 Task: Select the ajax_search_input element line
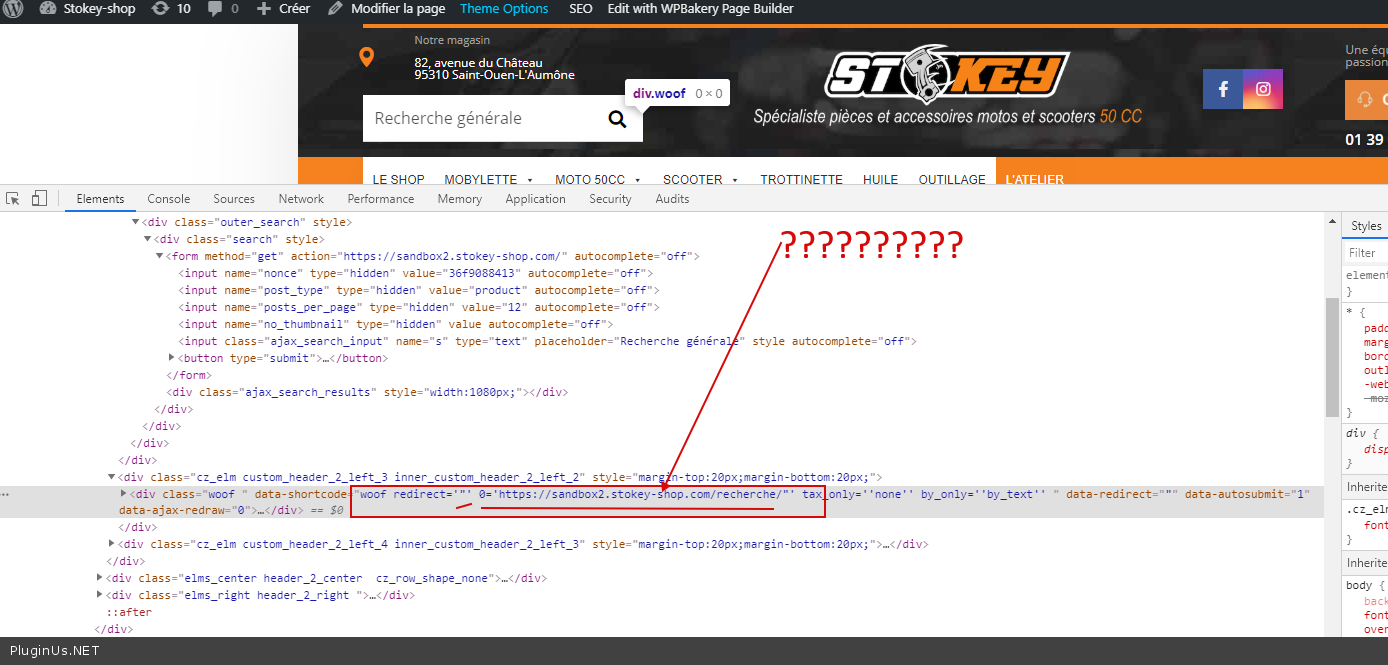[548, 341]
